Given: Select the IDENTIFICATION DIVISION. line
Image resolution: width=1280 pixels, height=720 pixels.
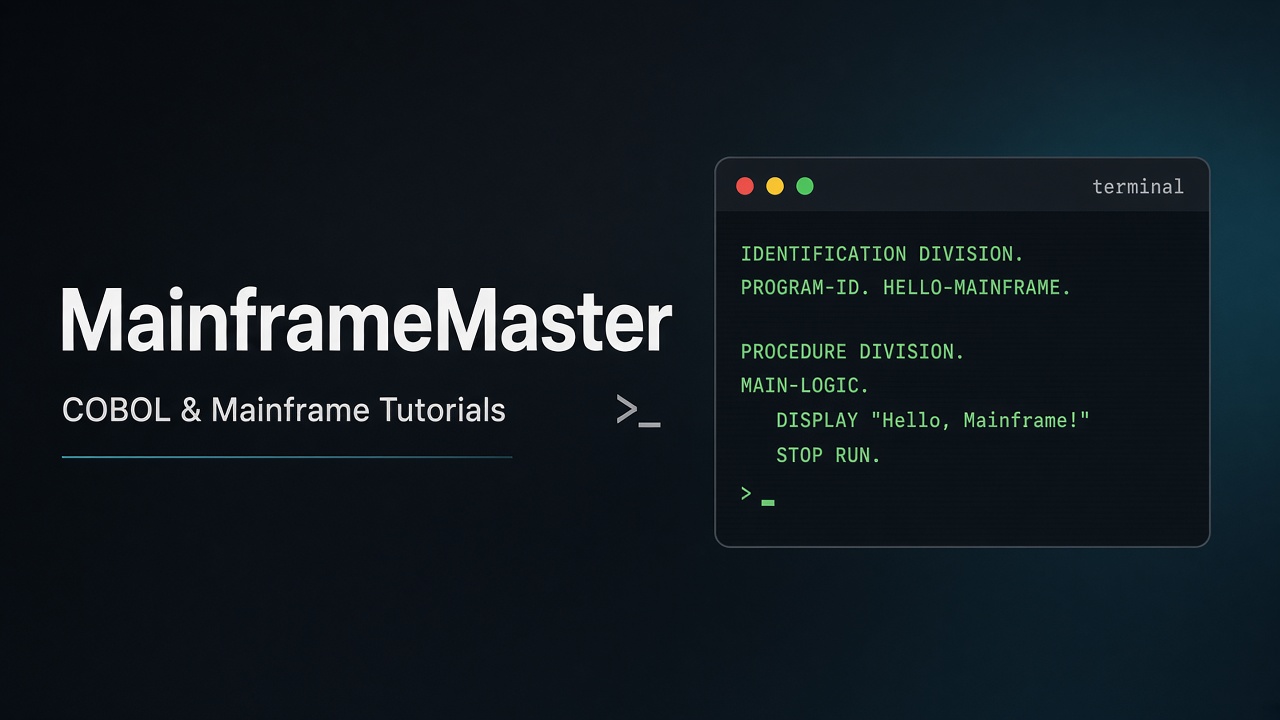Looking at the screenshot, I should pyautogui.click(x=882, y=254).
